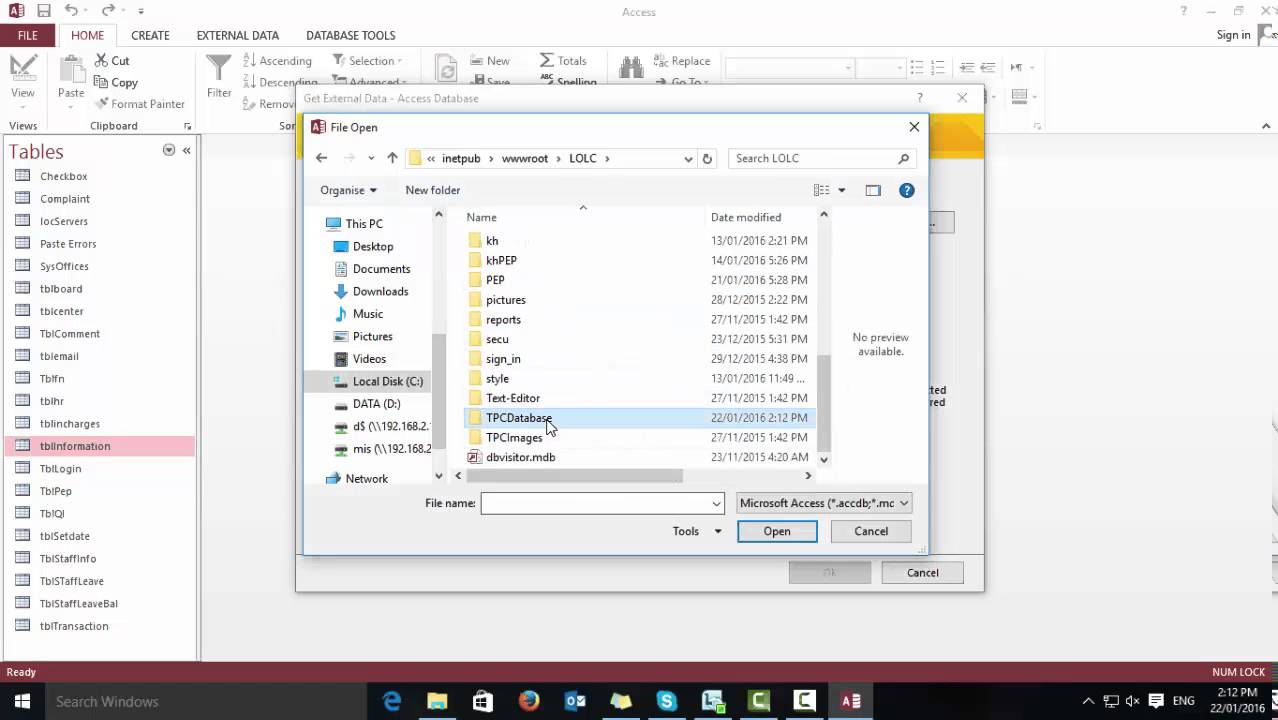Show the preview pane icon
The height and width of the screenshot is (720, 1278).
[873, 190]
